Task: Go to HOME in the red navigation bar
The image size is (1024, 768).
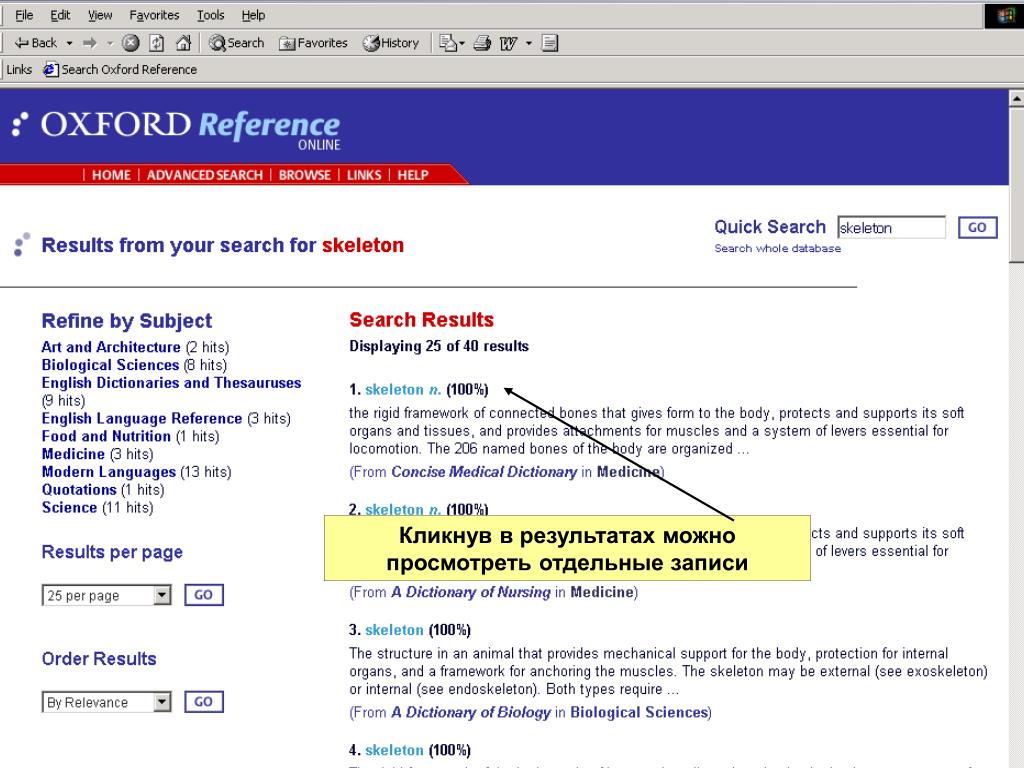Action: (x=111, y=175)
